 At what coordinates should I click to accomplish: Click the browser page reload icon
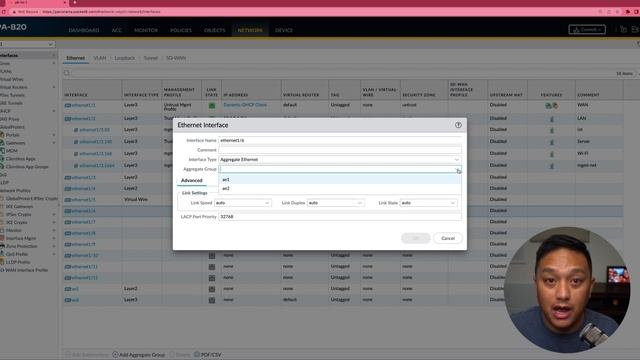tap(4, 12)
